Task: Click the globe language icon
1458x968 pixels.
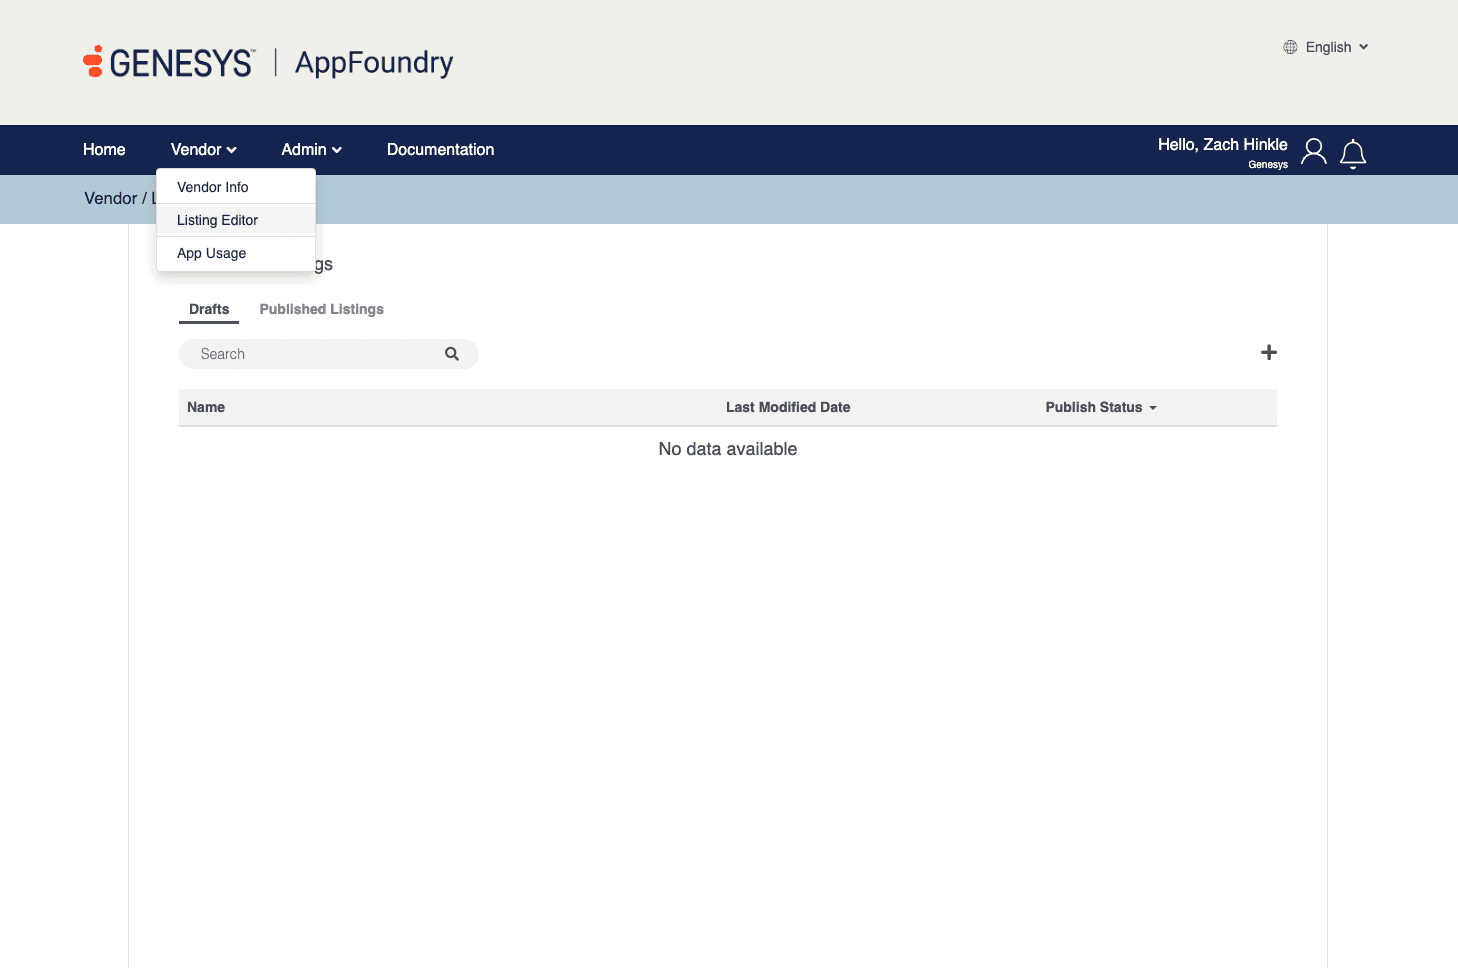Action: (1290, 47)
